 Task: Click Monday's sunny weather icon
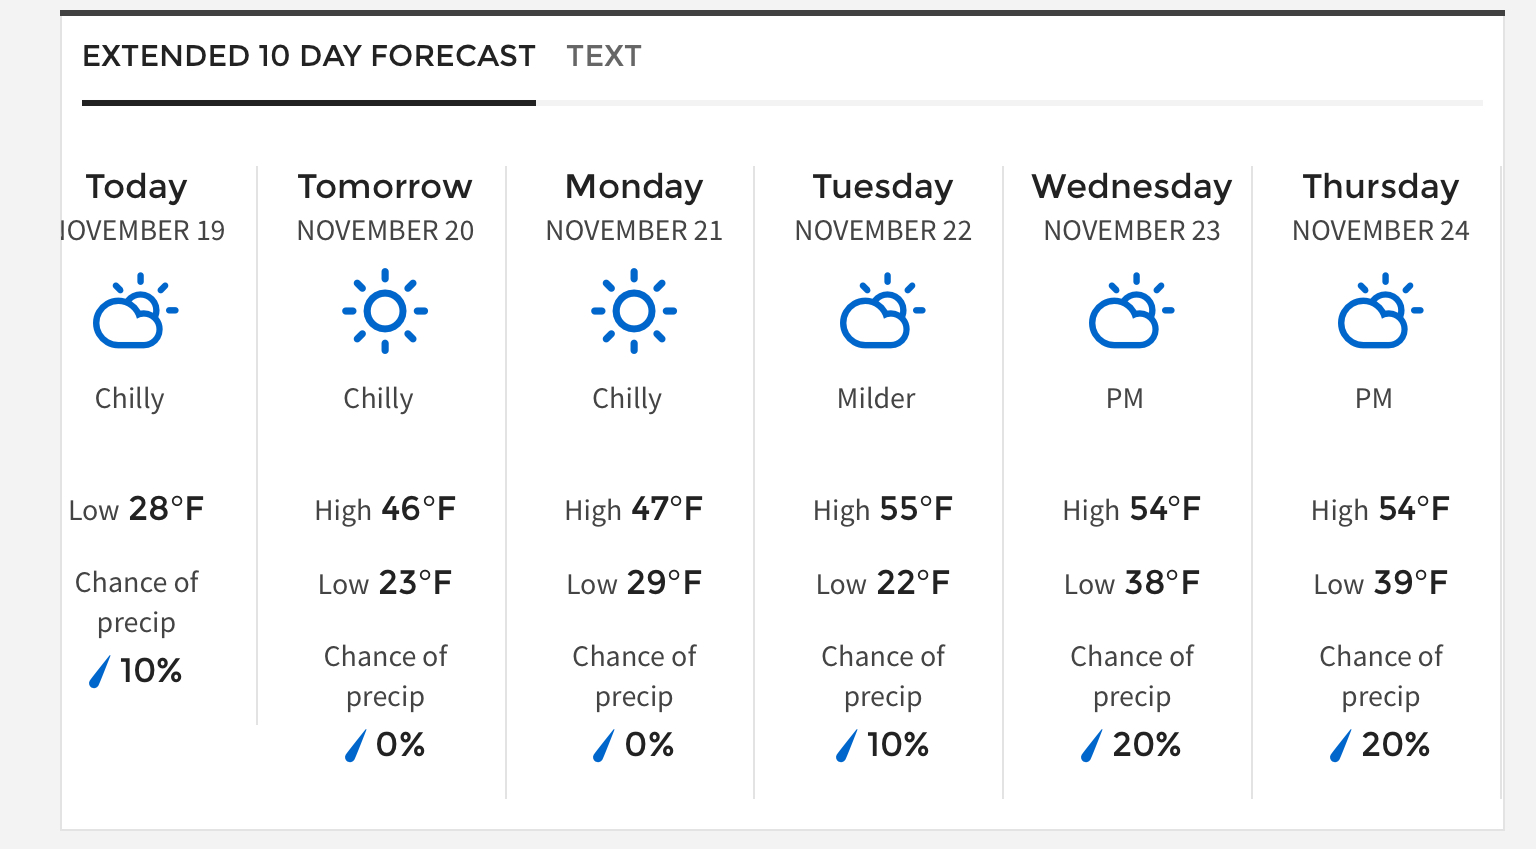click(634, 311)
